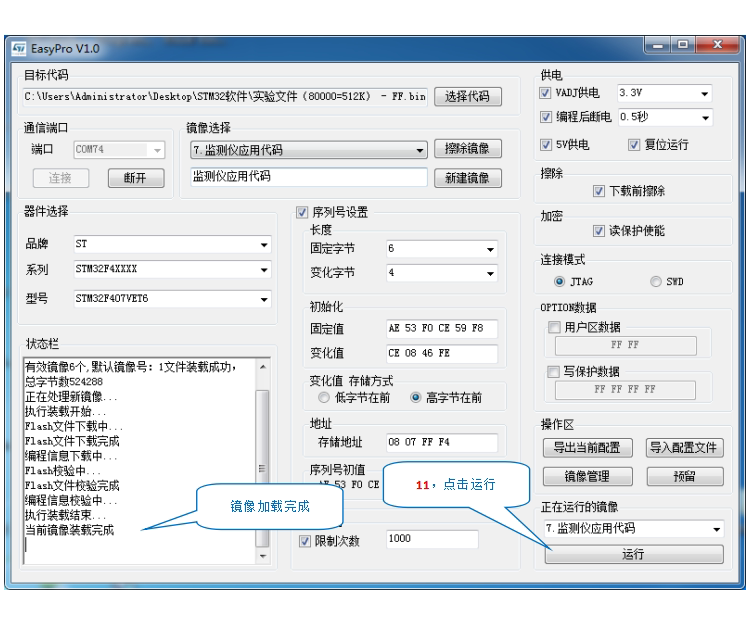Expand 镜像选择 dropdown showing 7.监测仪应用代码
750x630 pixels.
tap(309, 150)
